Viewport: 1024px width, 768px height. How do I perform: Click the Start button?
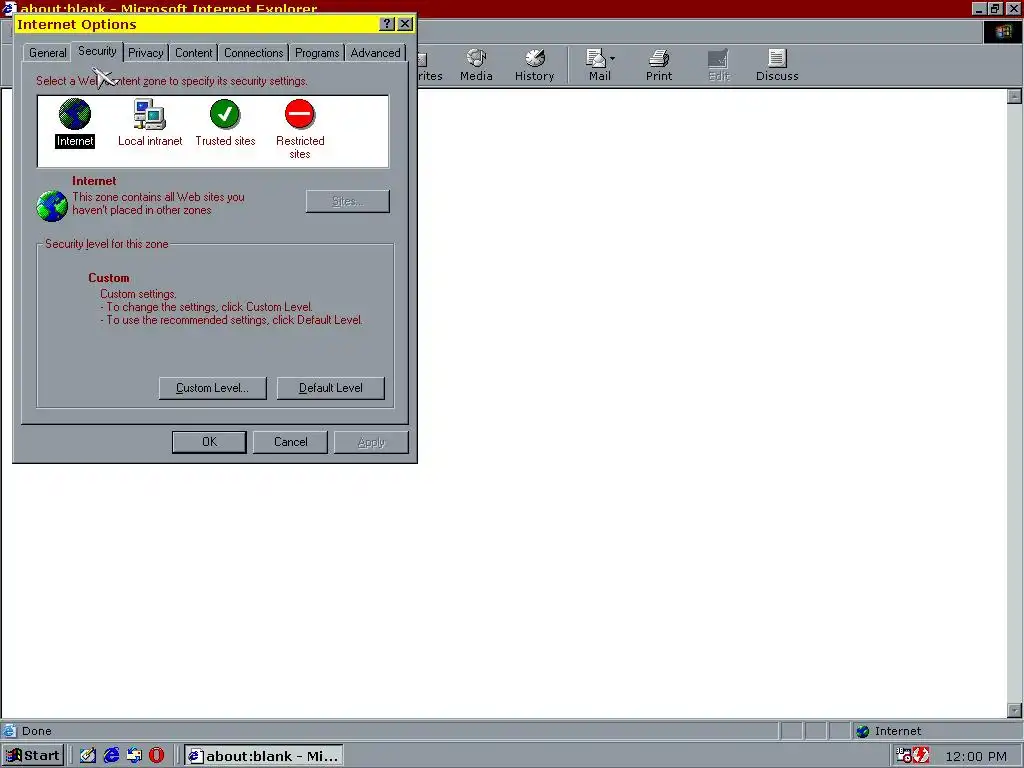coord(33,756)
